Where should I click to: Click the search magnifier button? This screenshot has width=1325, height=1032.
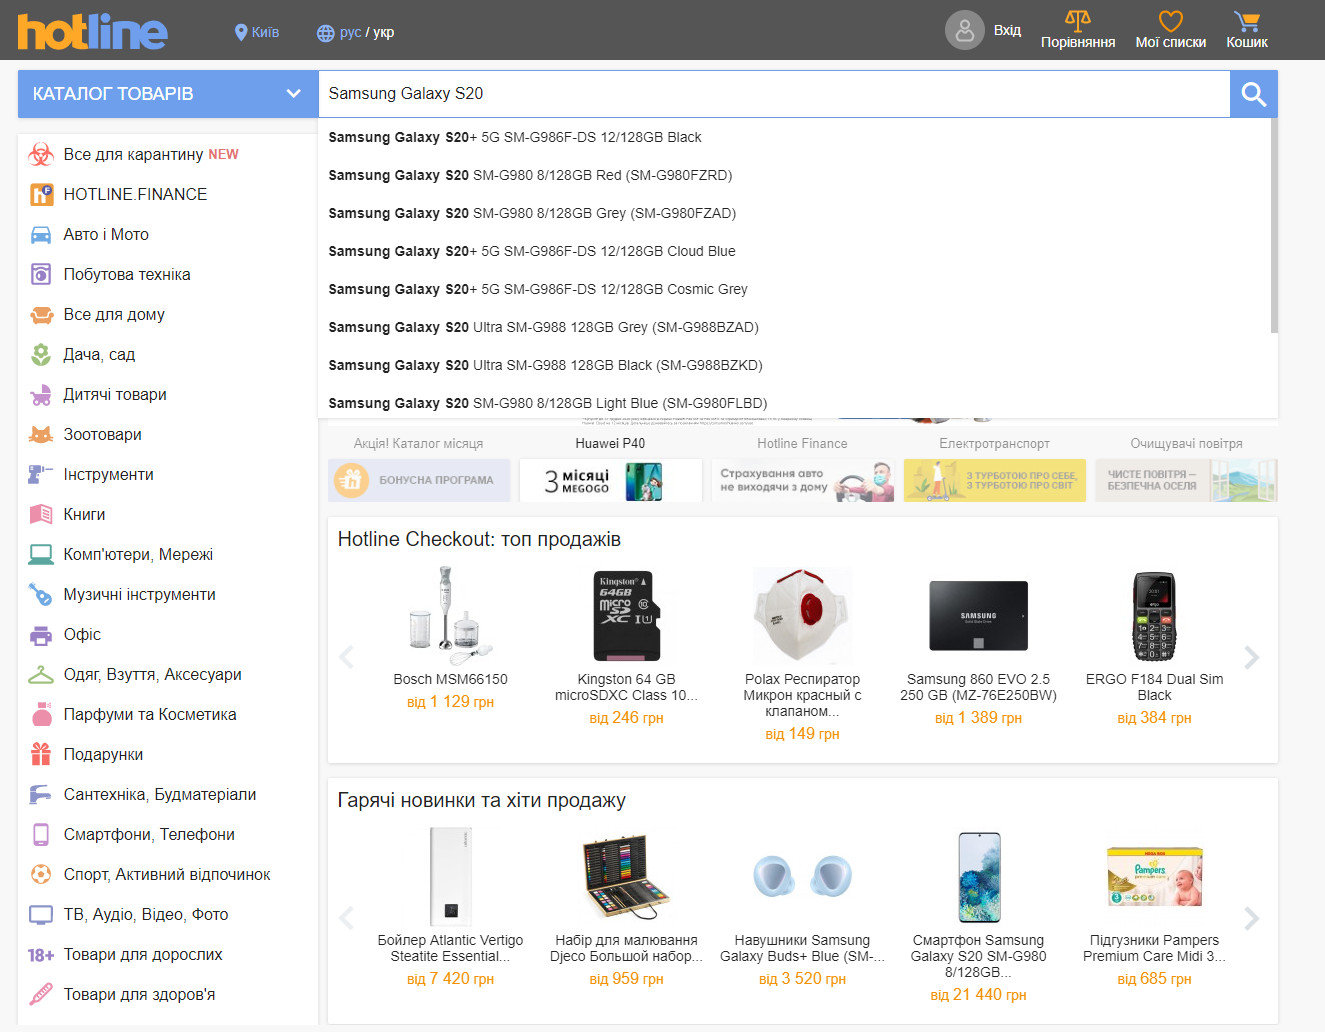(1254, 94)
